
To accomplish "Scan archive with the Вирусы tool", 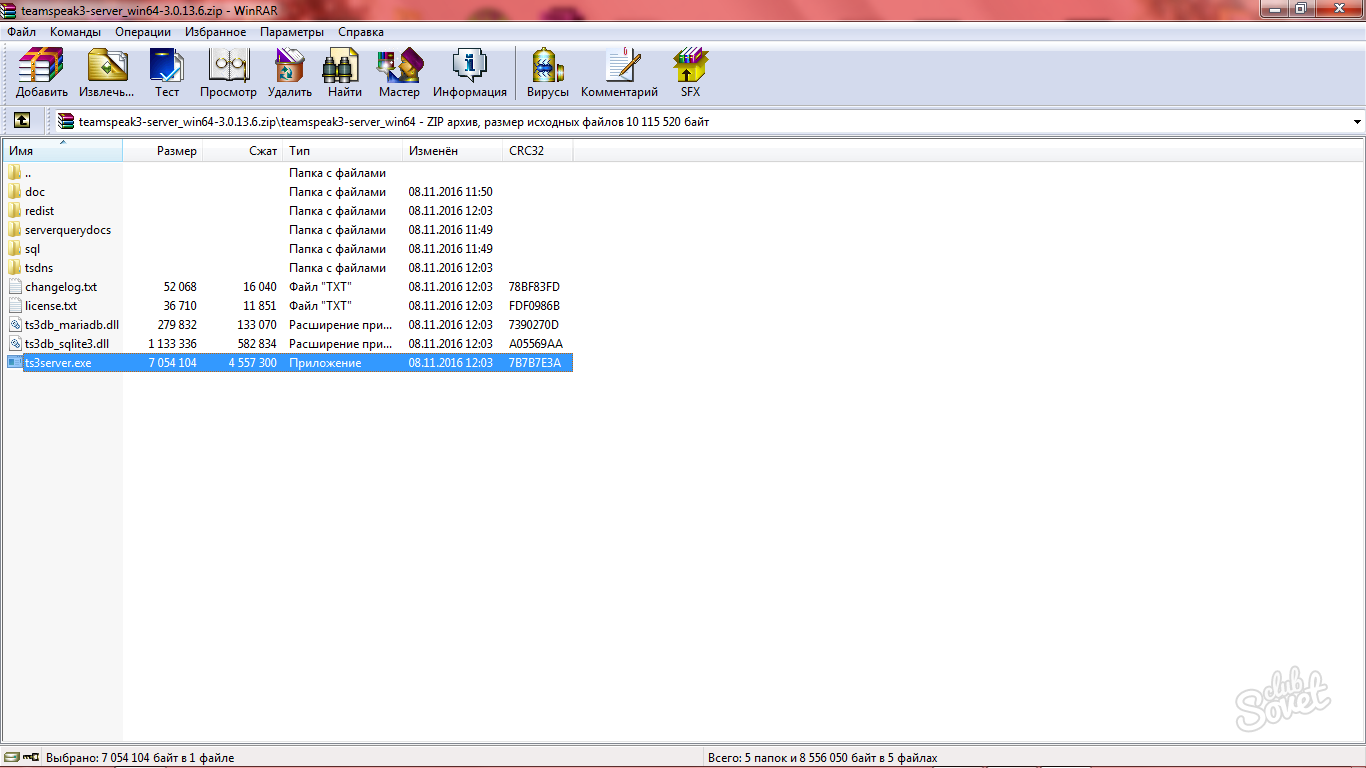I will click(x=547, y=73).
